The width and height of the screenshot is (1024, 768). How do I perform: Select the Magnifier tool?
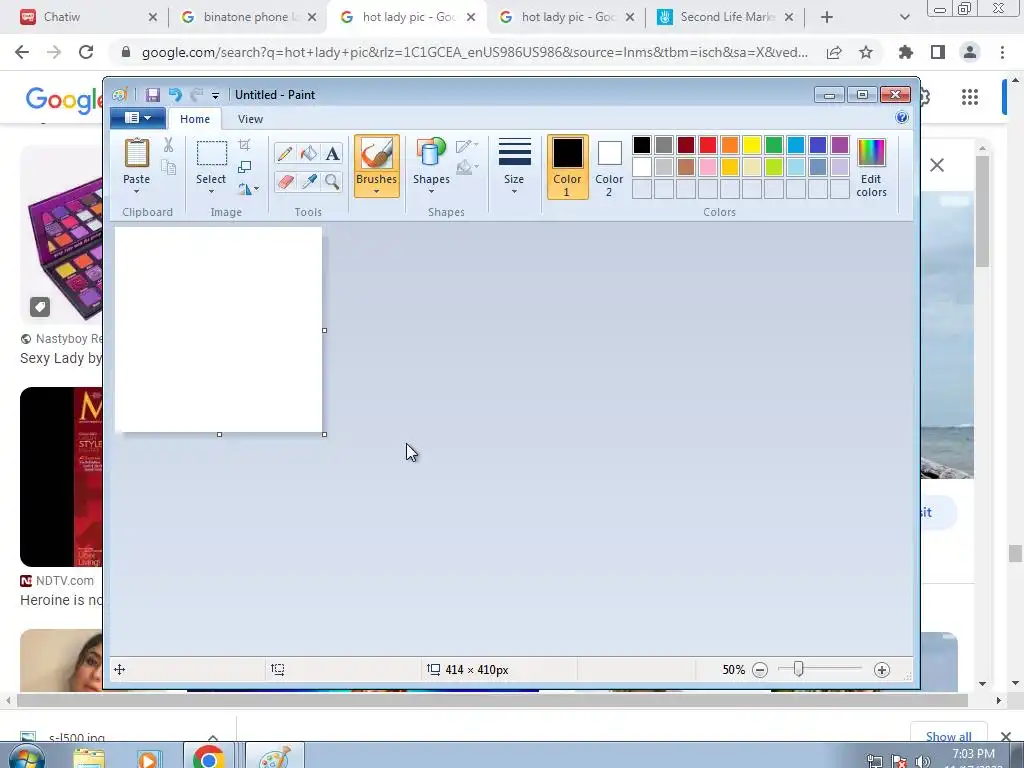click(x=332, y=182)
